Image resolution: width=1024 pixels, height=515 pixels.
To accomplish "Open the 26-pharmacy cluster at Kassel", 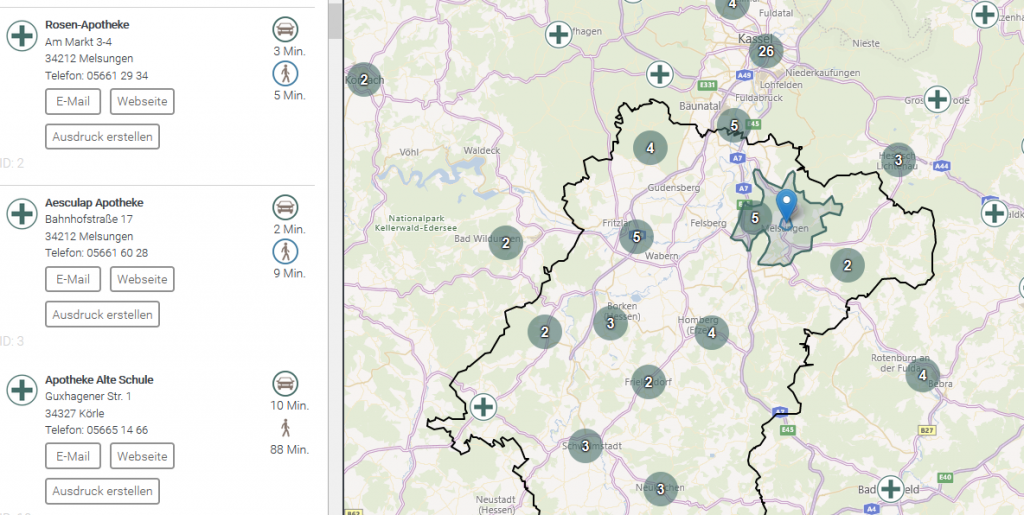I will coord(766,52).
